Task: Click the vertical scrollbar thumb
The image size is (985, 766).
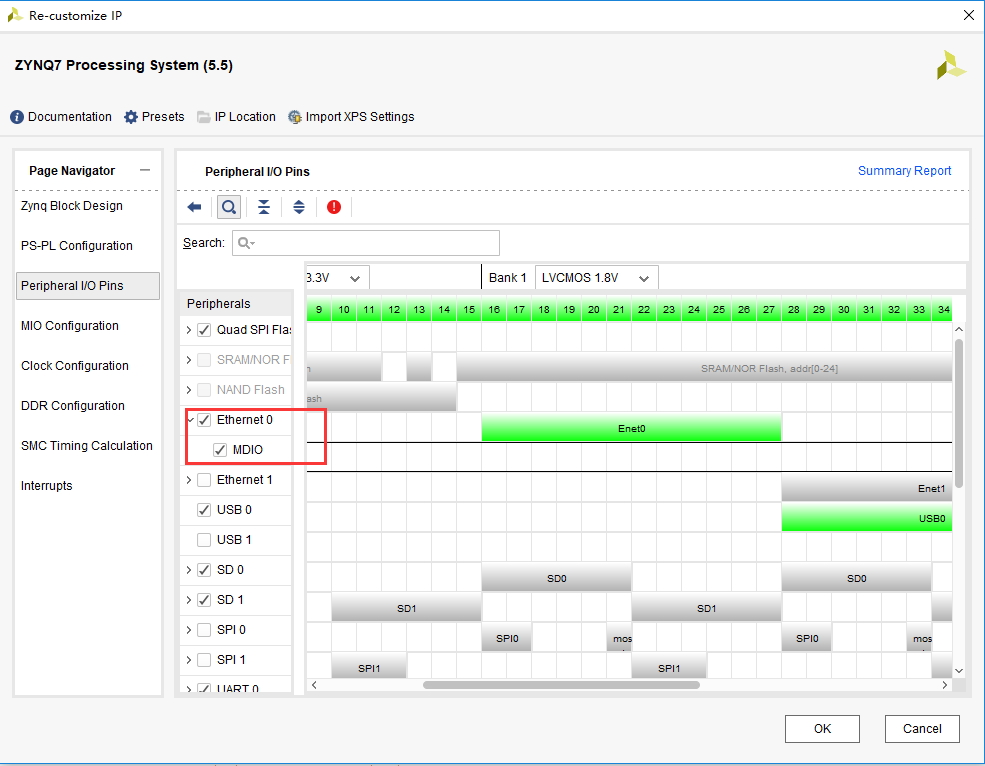Action: (959, 413)
